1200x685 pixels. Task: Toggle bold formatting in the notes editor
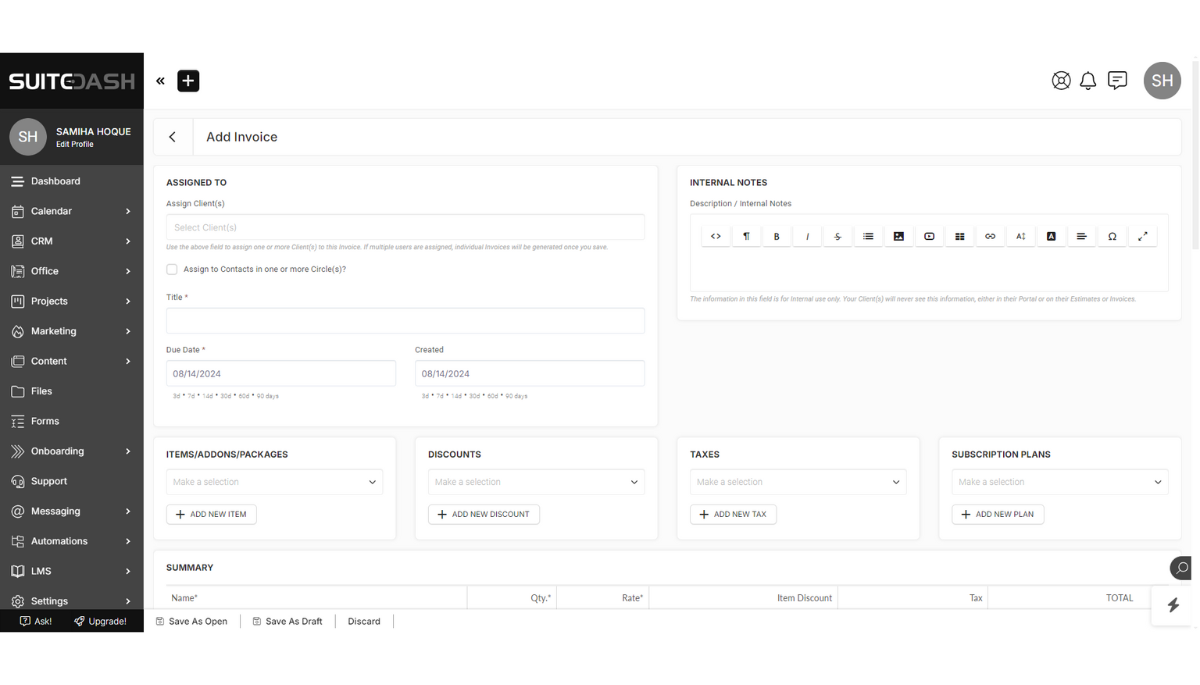tap(777, 235)
